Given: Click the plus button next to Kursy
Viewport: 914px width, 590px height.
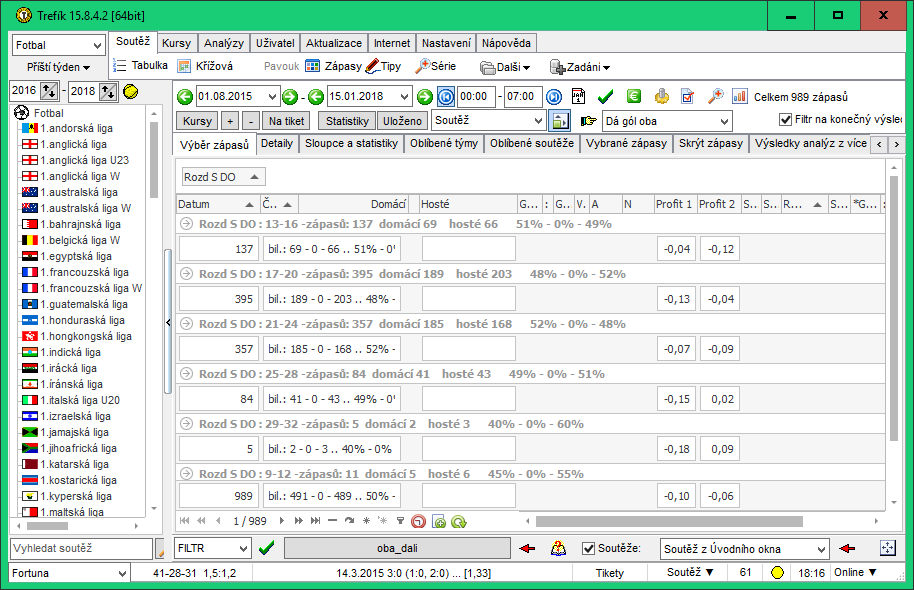Looking at the screenshot, I should [230, 121].
